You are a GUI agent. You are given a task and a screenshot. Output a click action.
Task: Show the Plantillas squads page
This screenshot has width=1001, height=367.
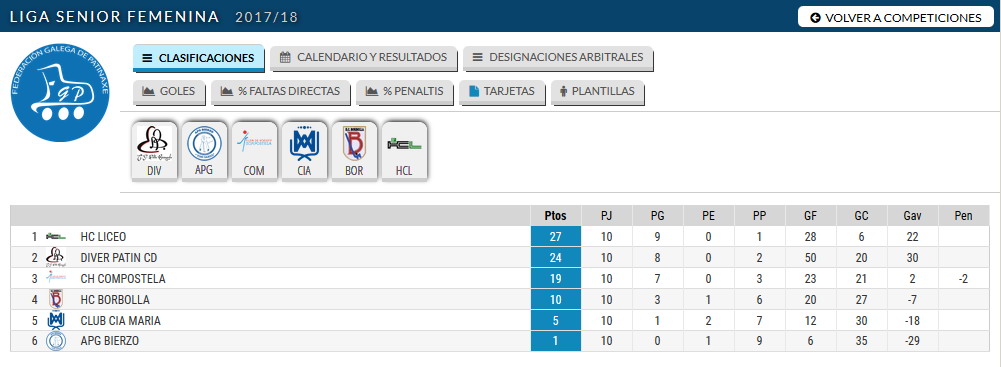[597, 91]
